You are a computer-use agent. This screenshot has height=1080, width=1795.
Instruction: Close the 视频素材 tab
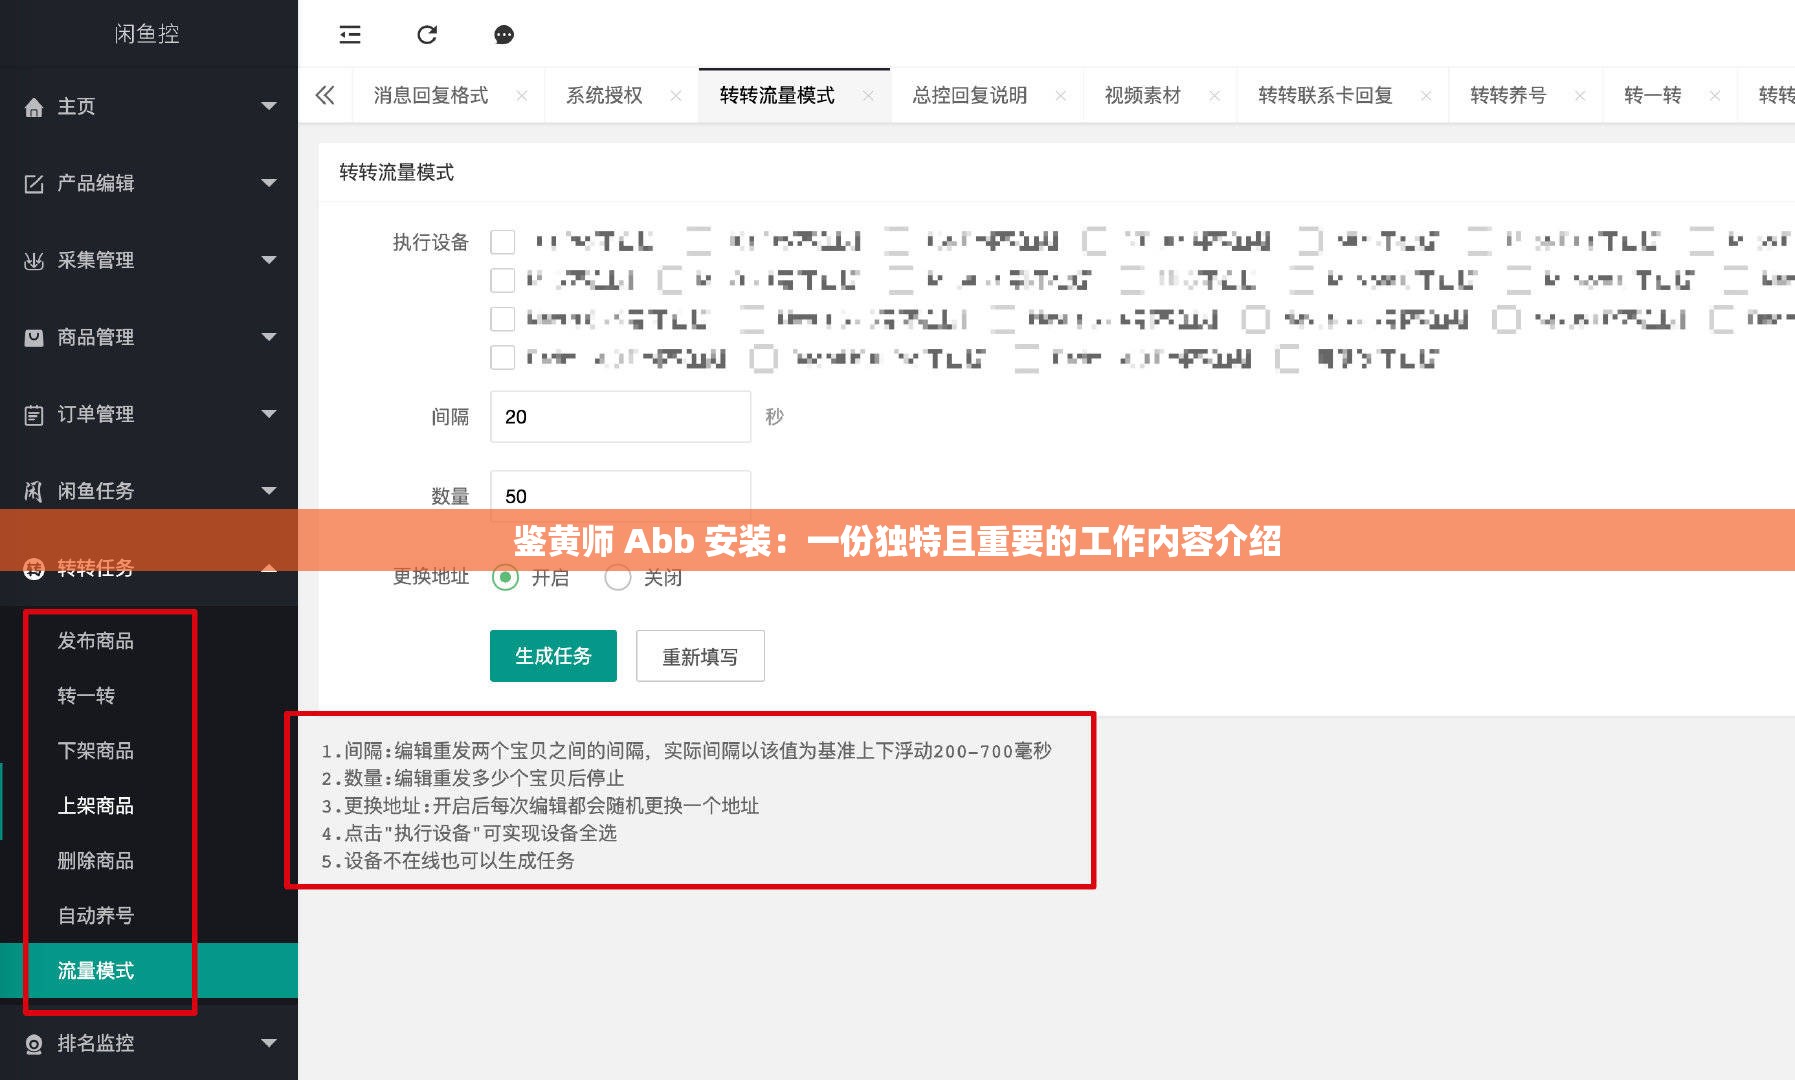click(x=1215, y=96)
